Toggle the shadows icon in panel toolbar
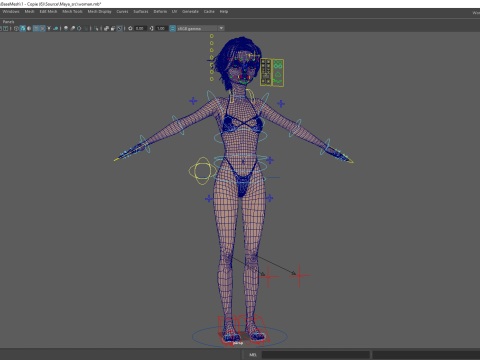Viewport: 480px width, 360px height. pos(56,29)
